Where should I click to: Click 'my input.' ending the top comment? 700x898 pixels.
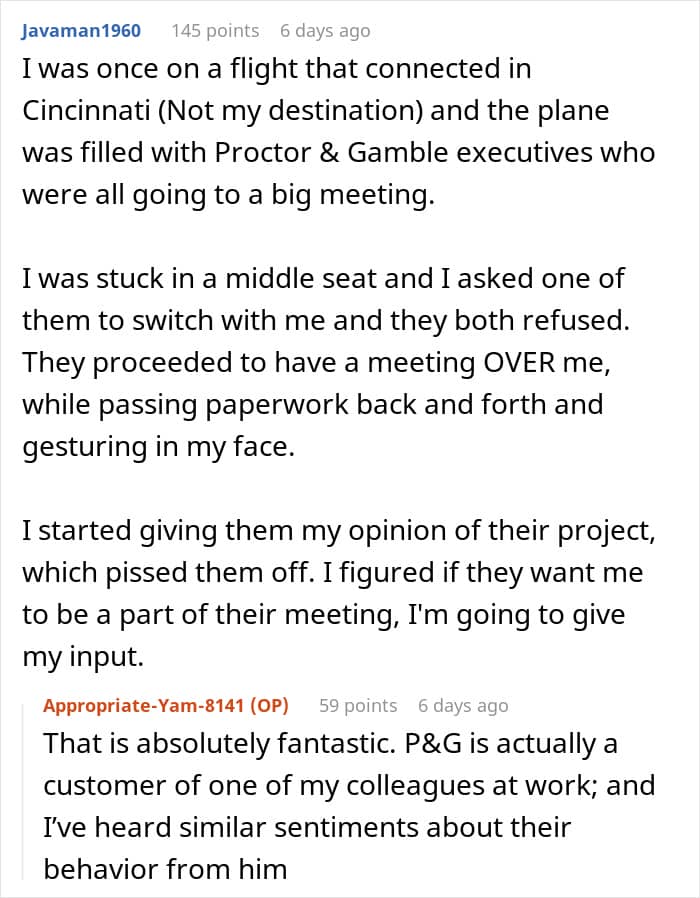tap(83, 656)
